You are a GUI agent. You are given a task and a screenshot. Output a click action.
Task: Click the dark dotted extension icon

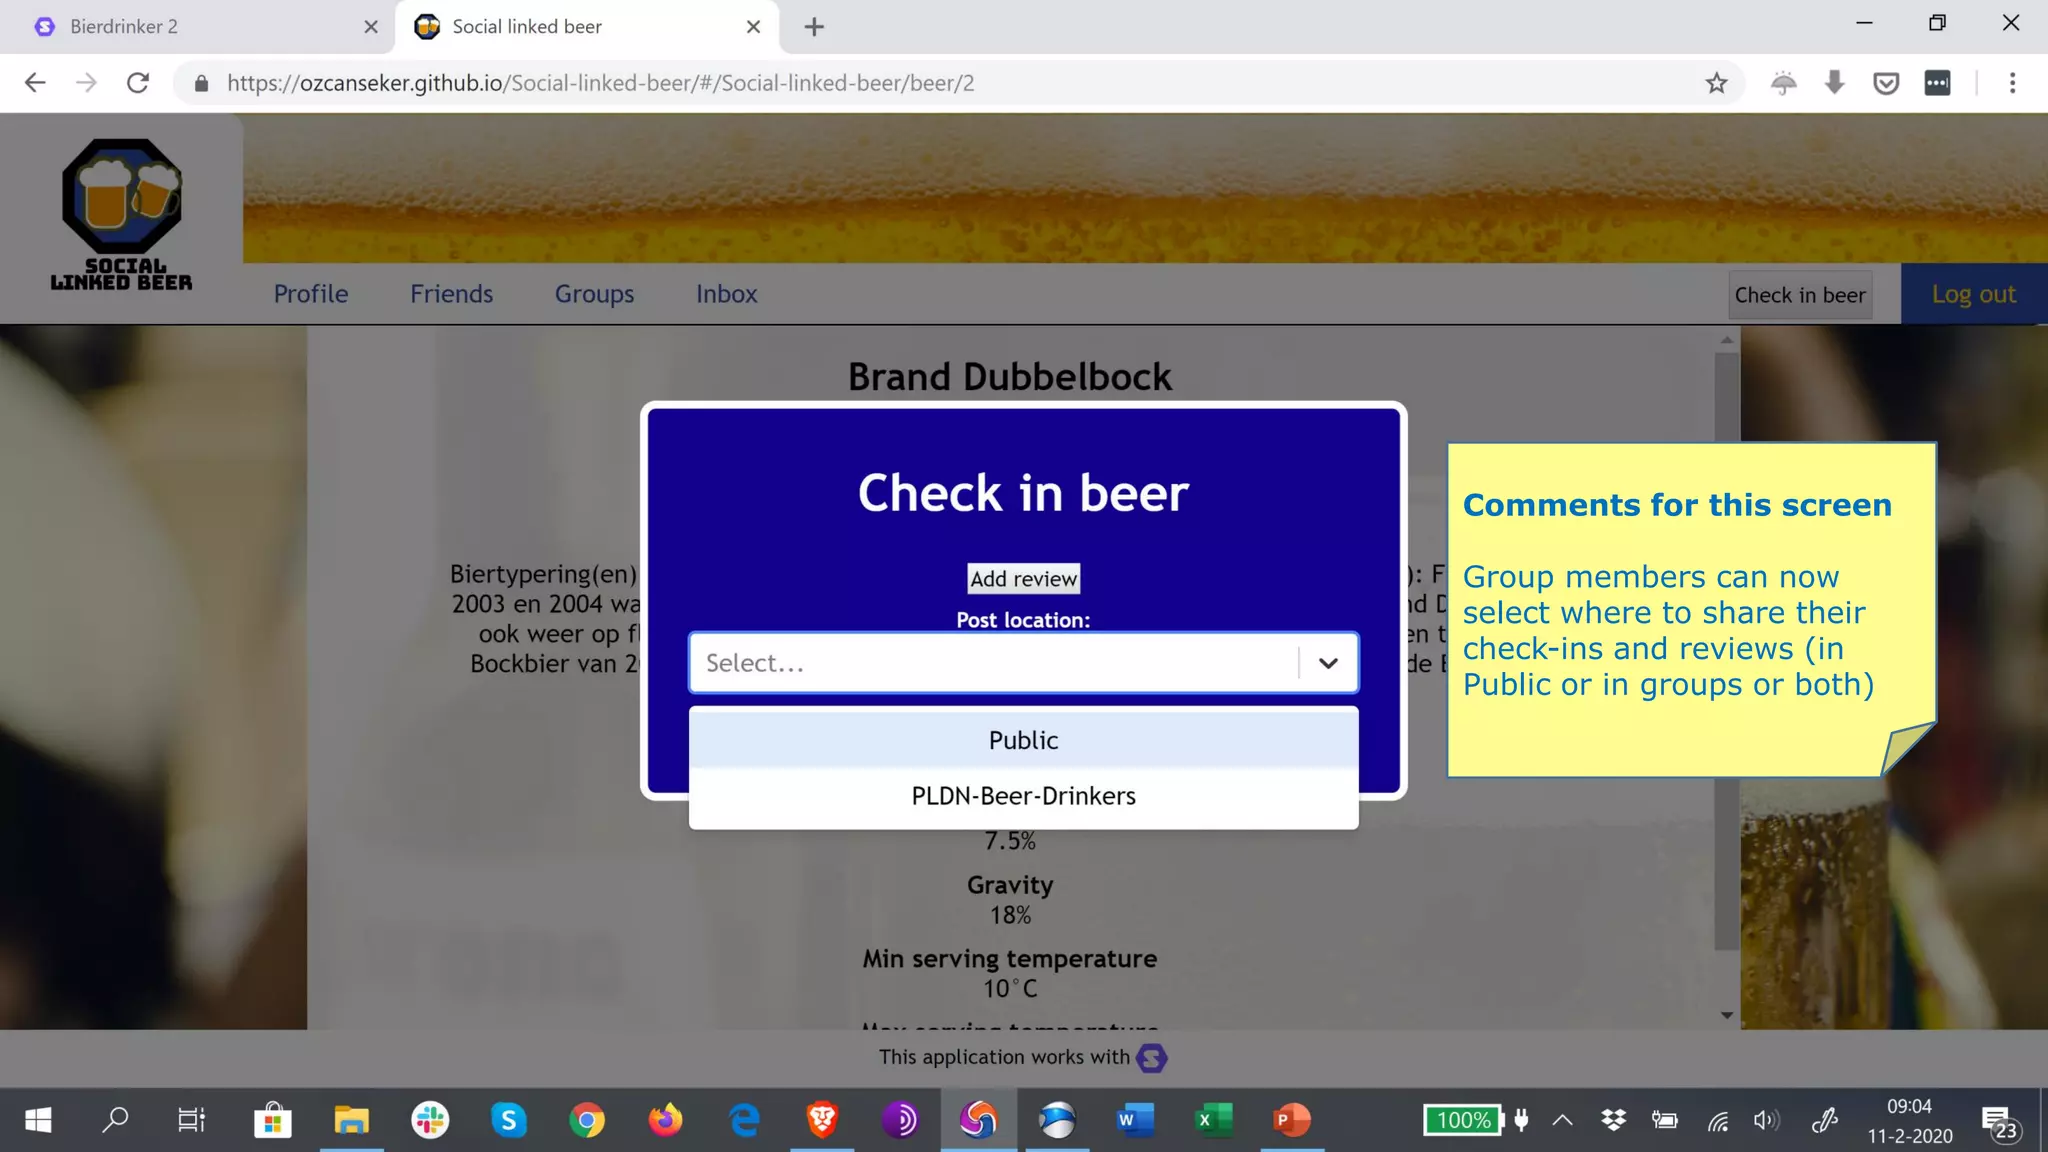(x=1937, y=83)
